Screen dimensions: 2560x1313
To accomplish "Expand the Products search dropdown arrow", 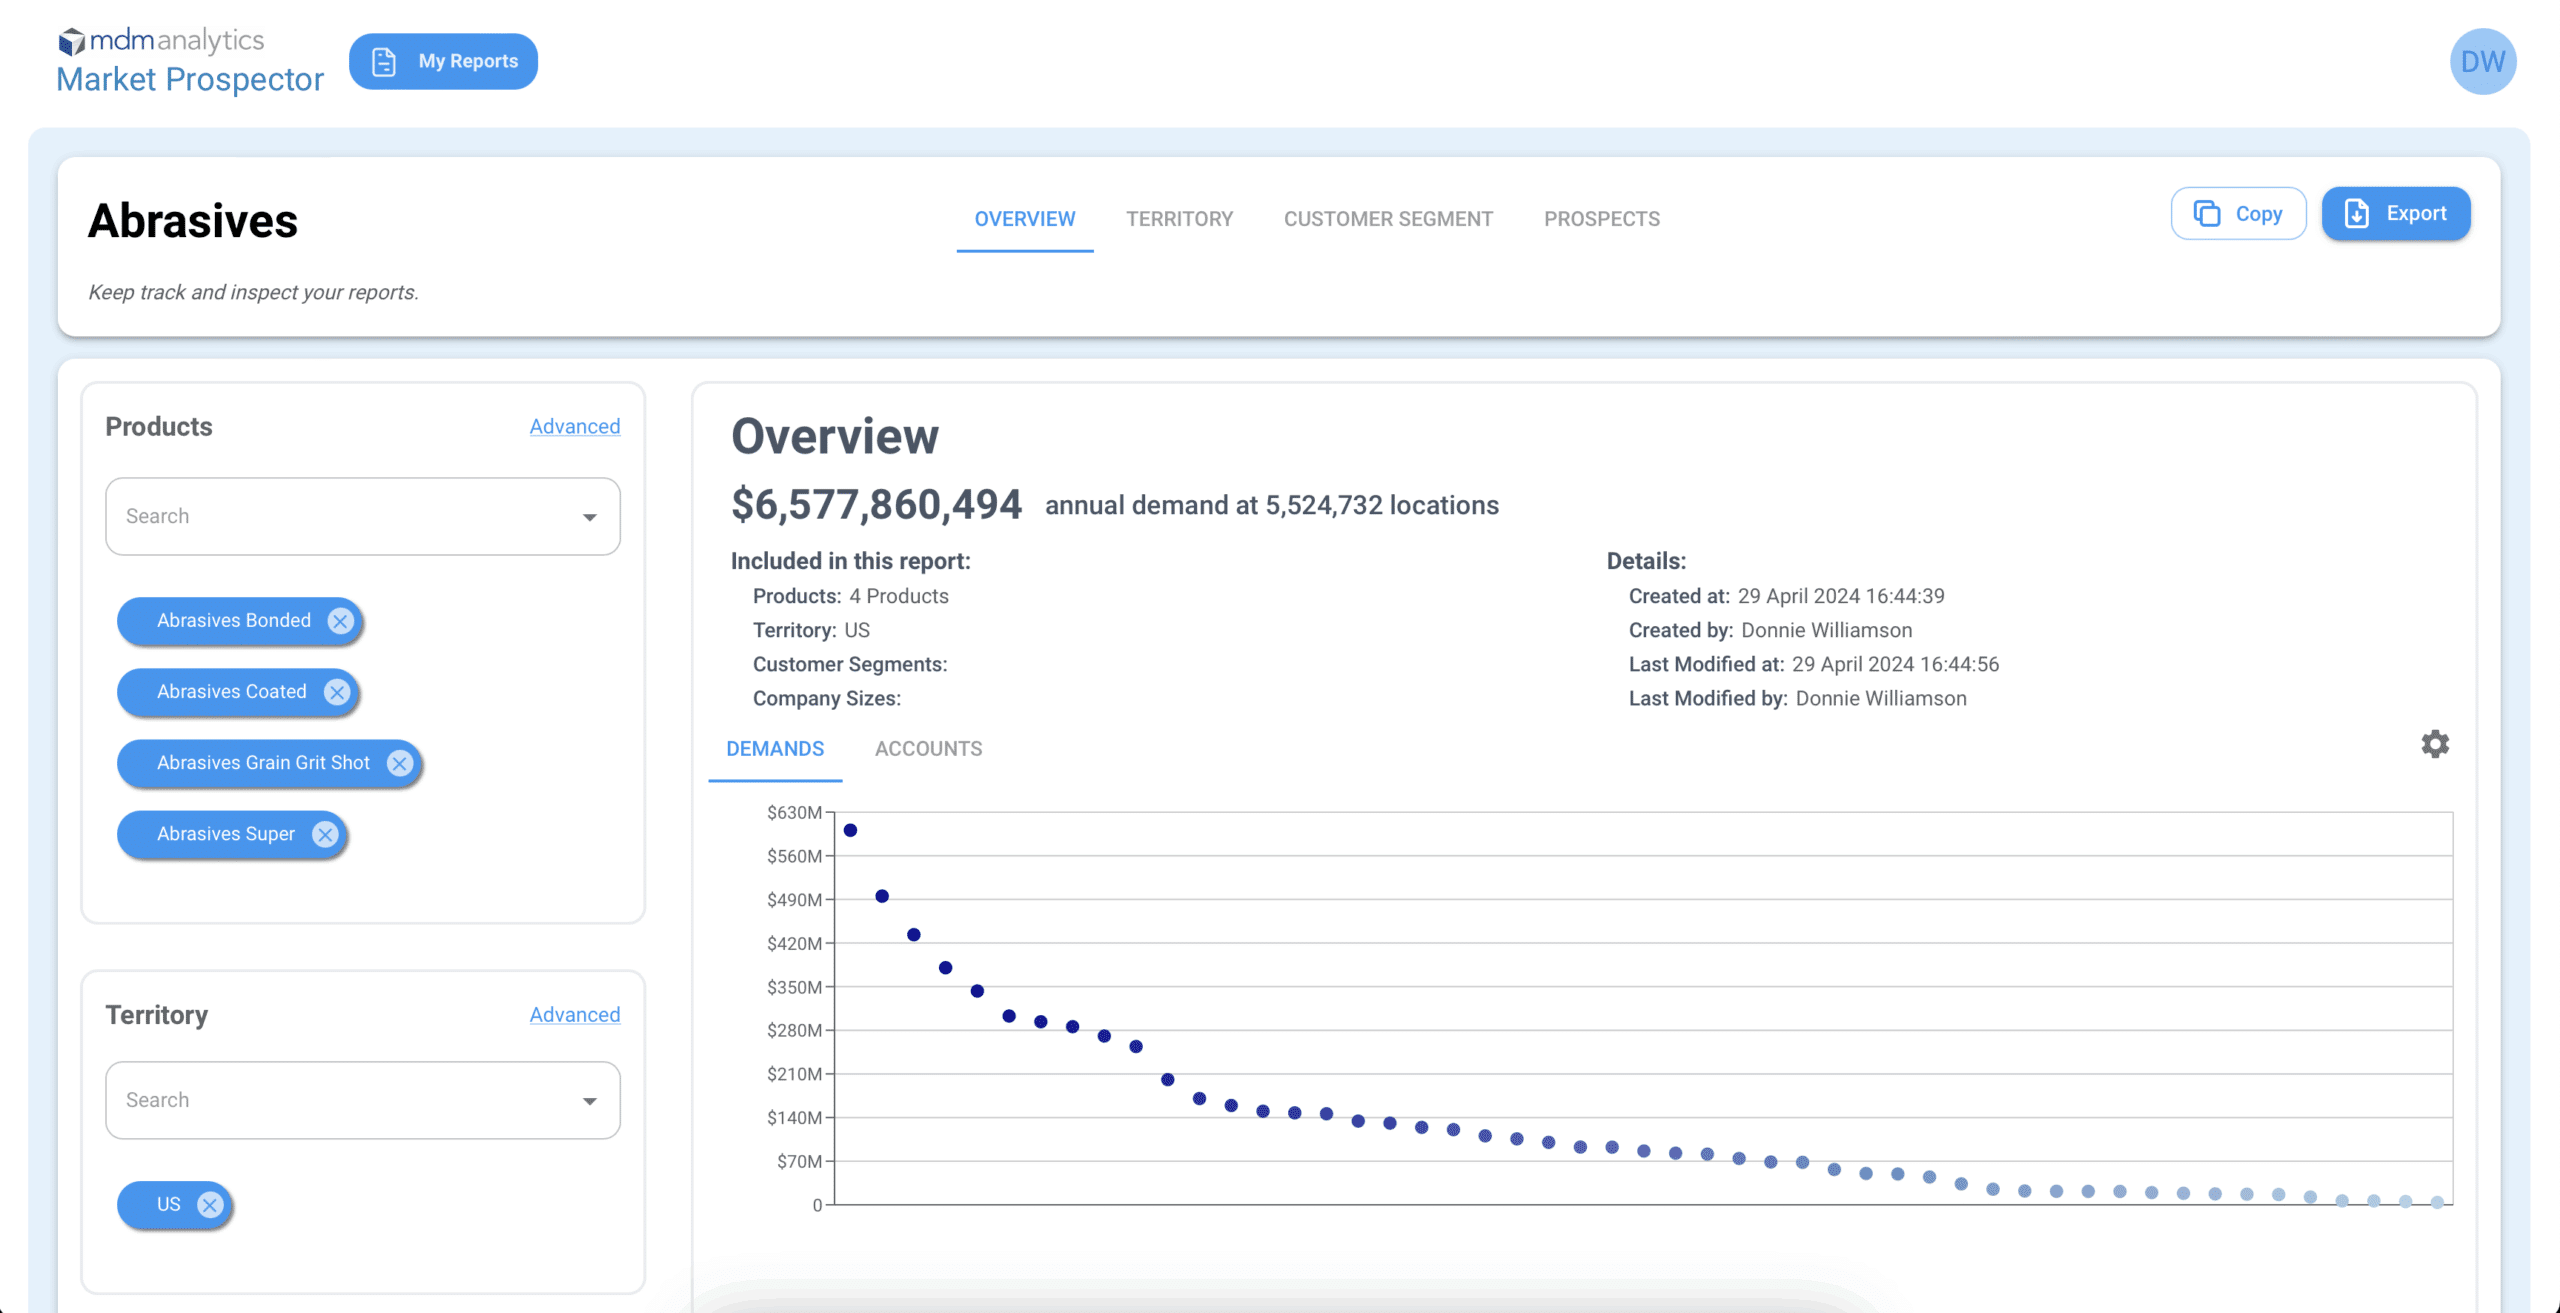I will pyautogui.click(x=590, y=517).
